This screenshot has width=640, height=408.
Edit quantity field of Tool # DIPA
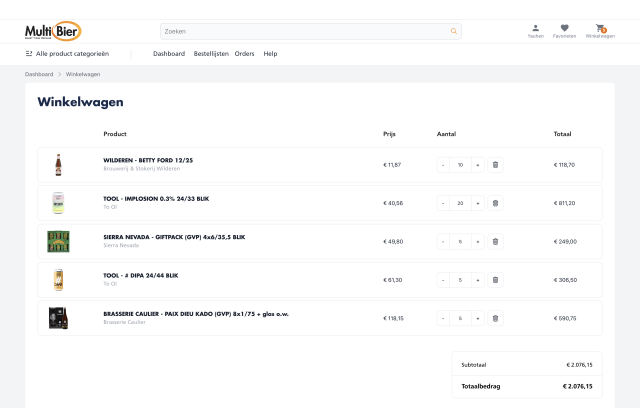pyautogui.click(x=460, y=280)
